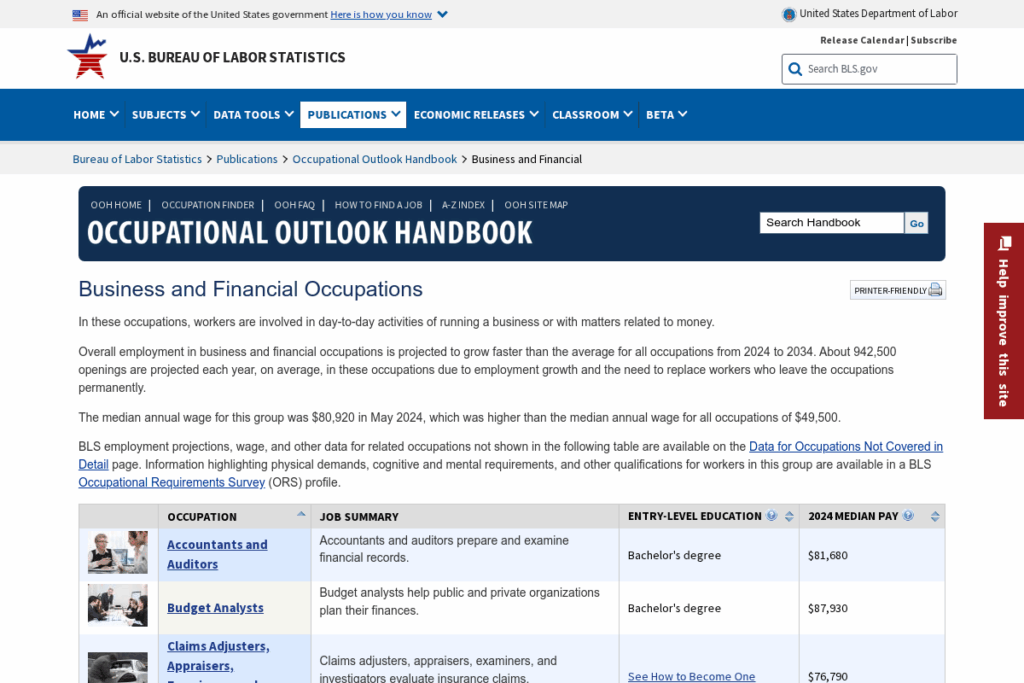Click the magnifier icon in BLS search
Screen dimensions: 1024x683
point(795,69)
